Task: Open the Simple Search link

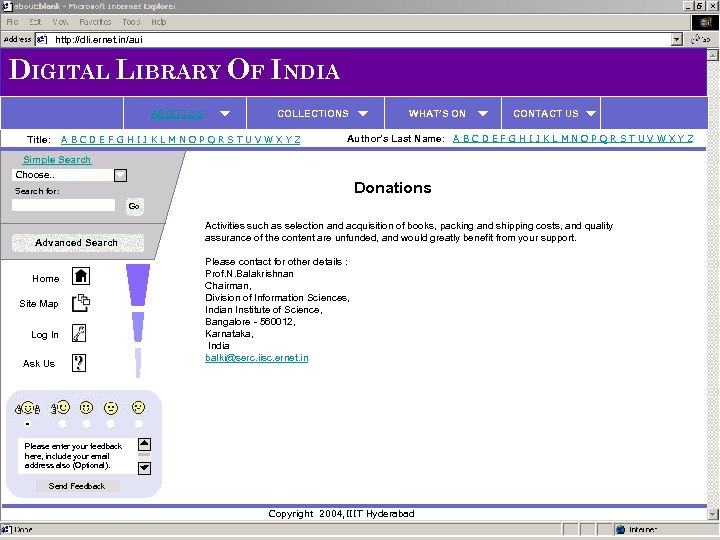Action: (57, 159)
